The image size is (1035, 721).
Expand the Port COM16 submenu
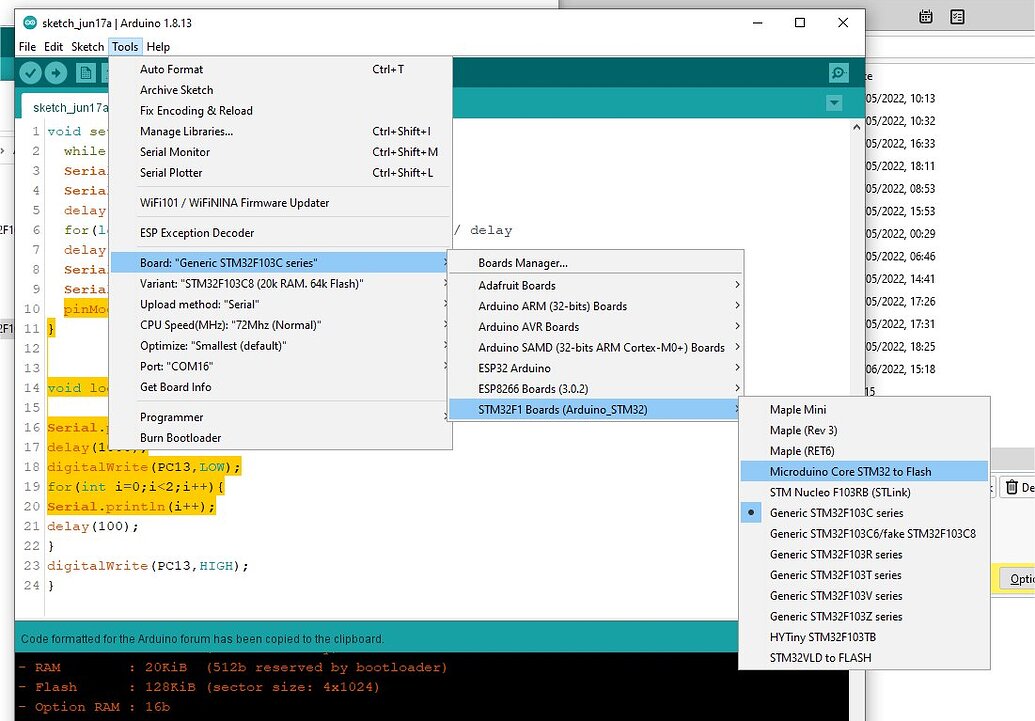tap(250, 367)
